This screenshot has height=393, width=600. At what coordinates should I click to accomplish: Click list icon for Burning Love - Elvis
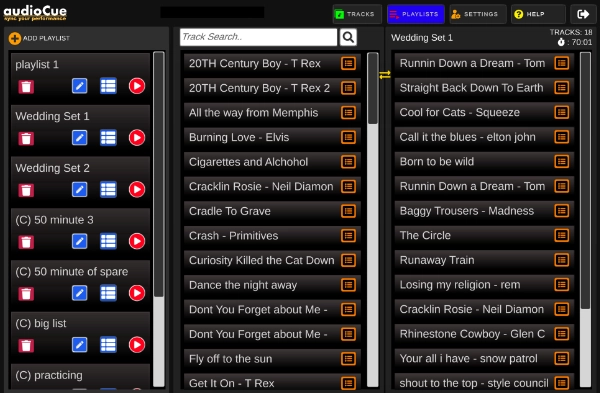coord(348,137)
